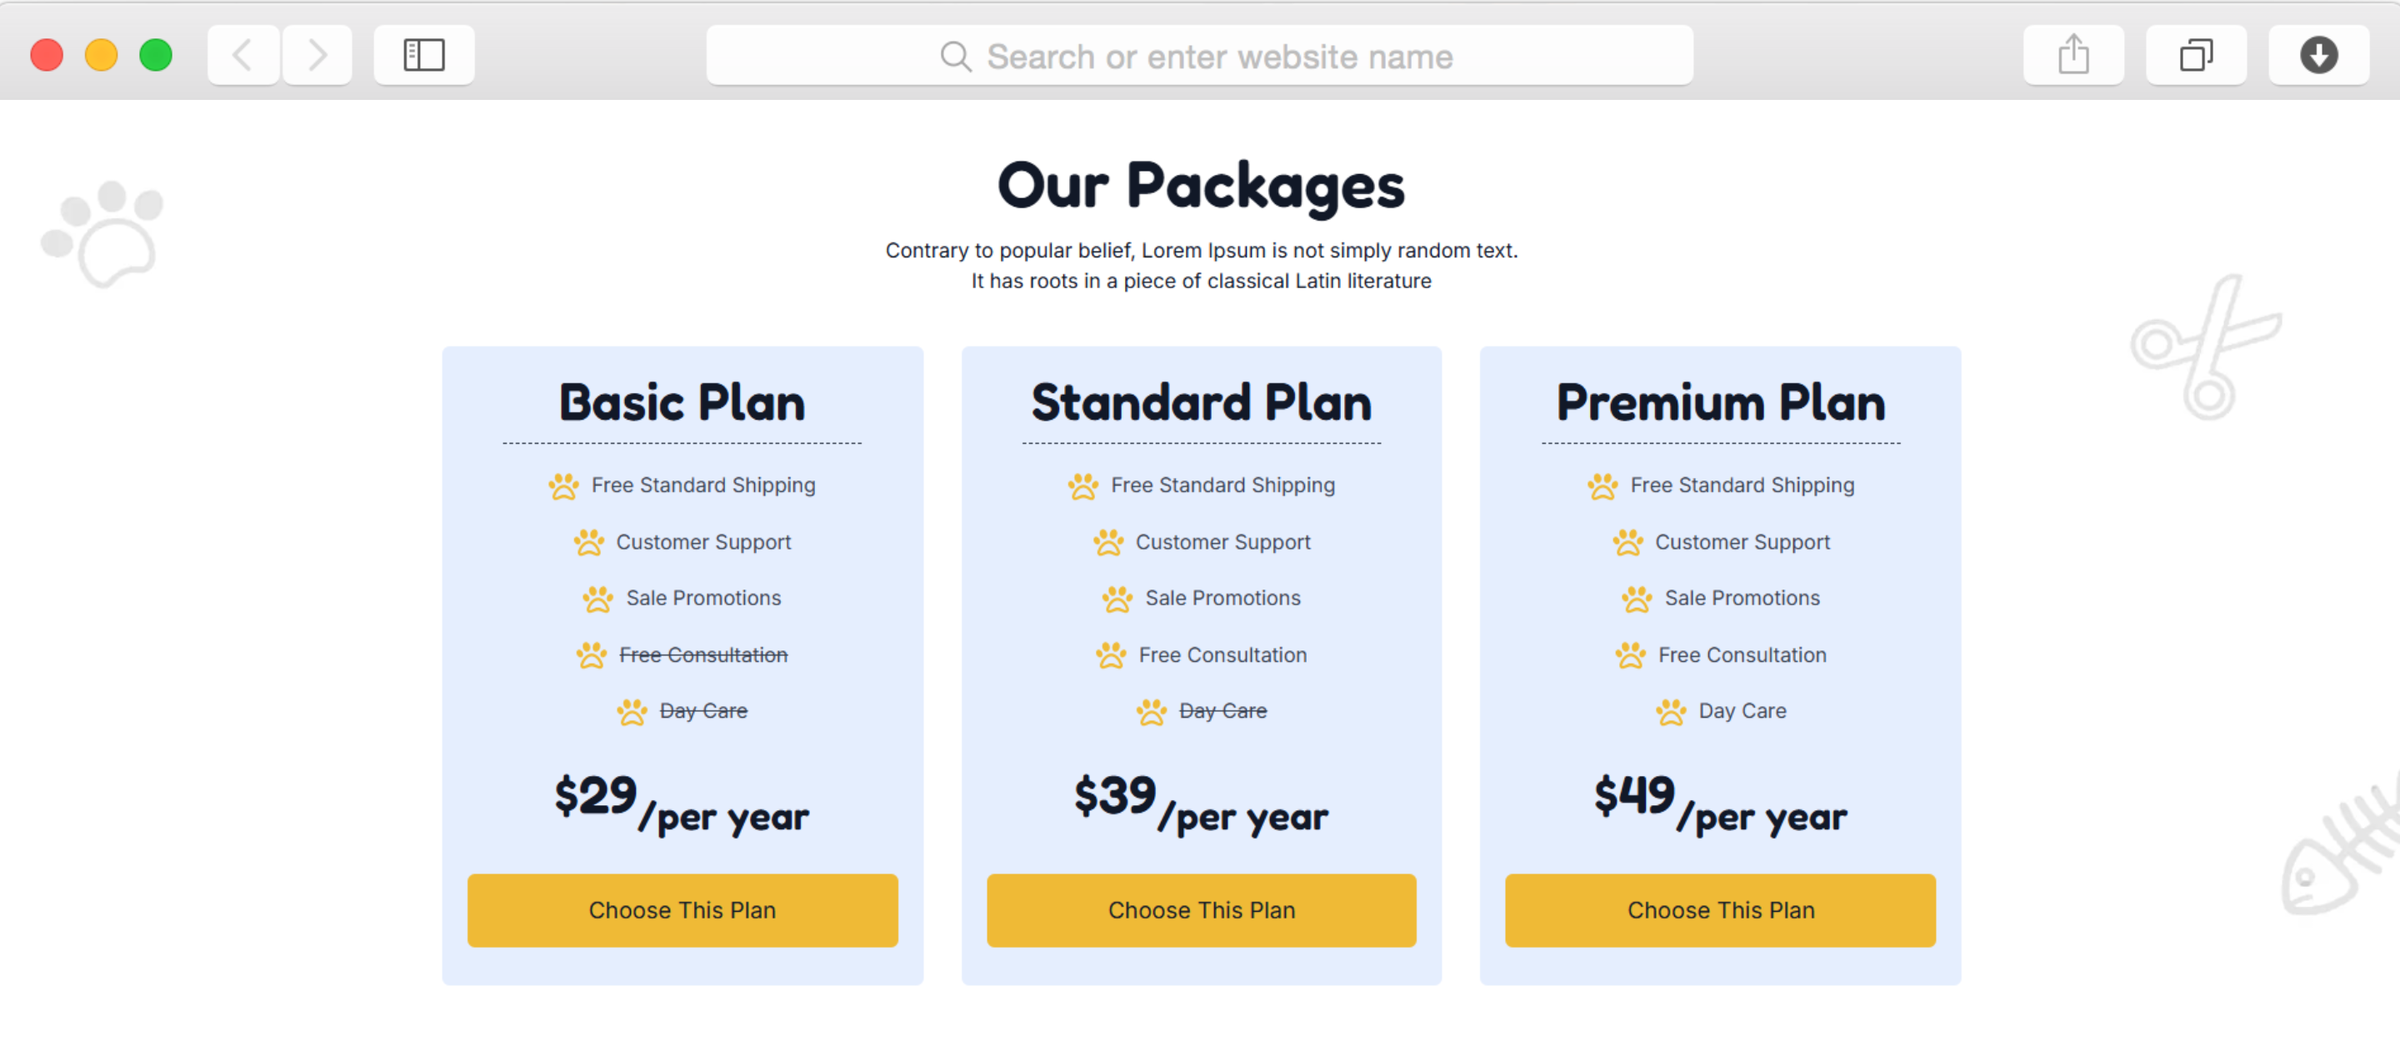Click the browser back arrow button

(243, 55)
